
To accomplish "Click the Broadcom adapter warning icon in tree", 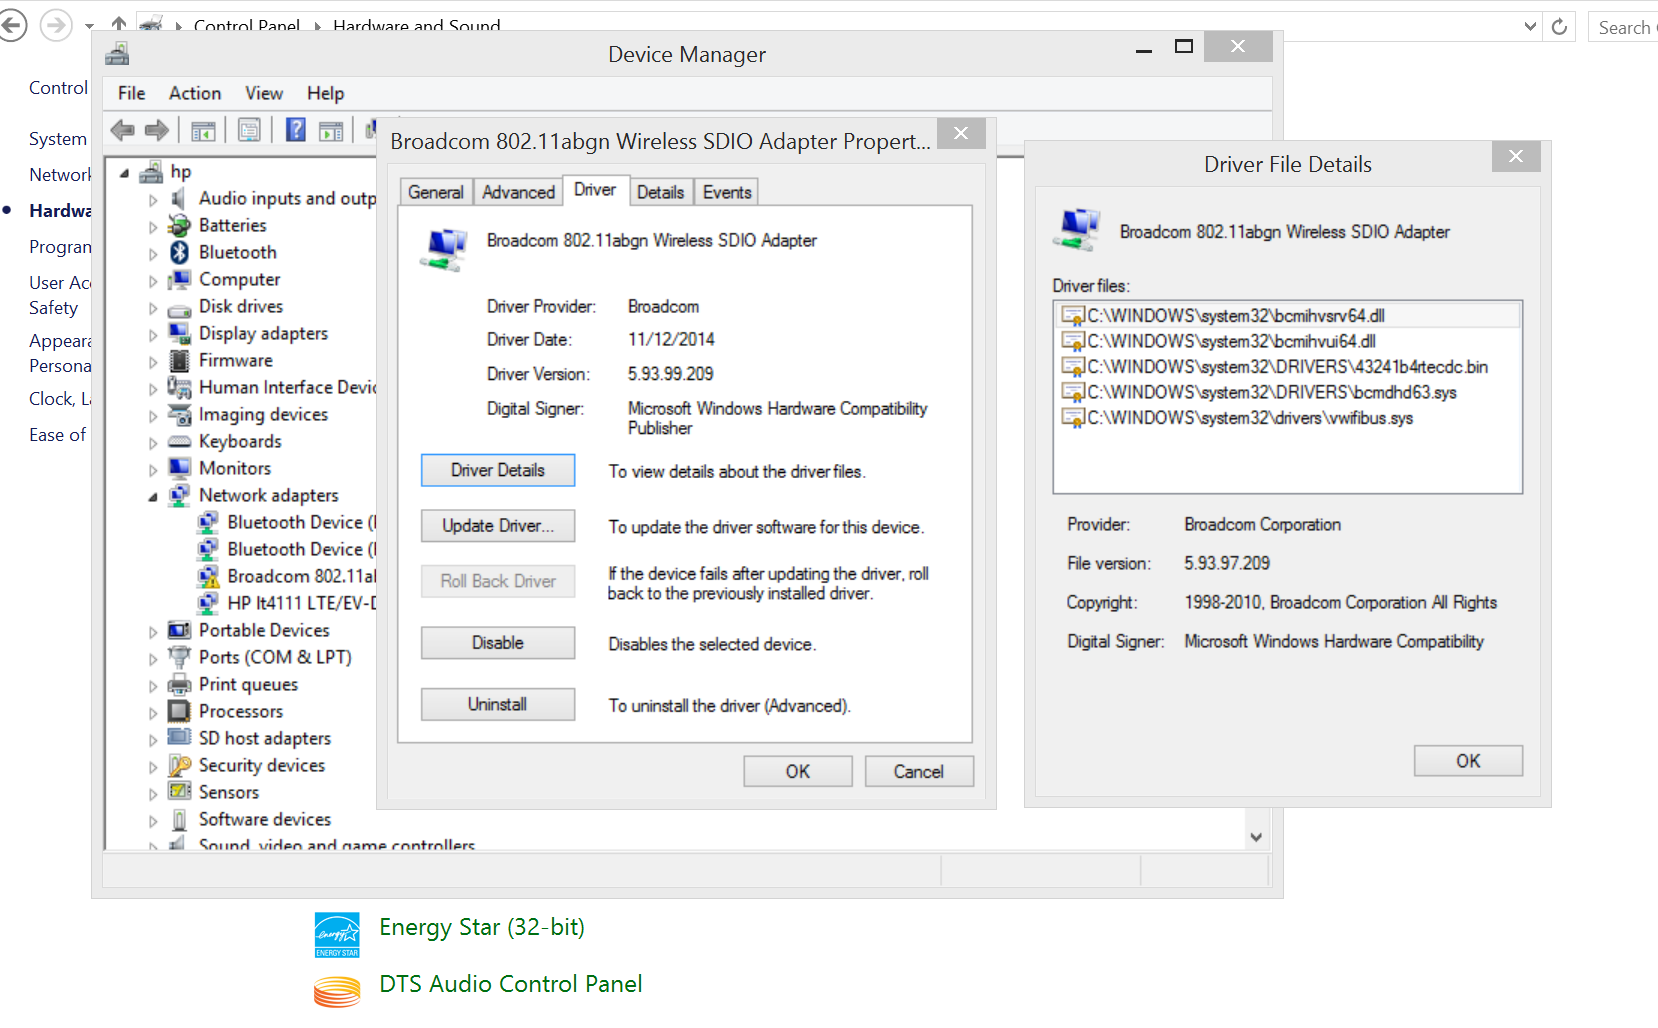I will coord(208,576).
